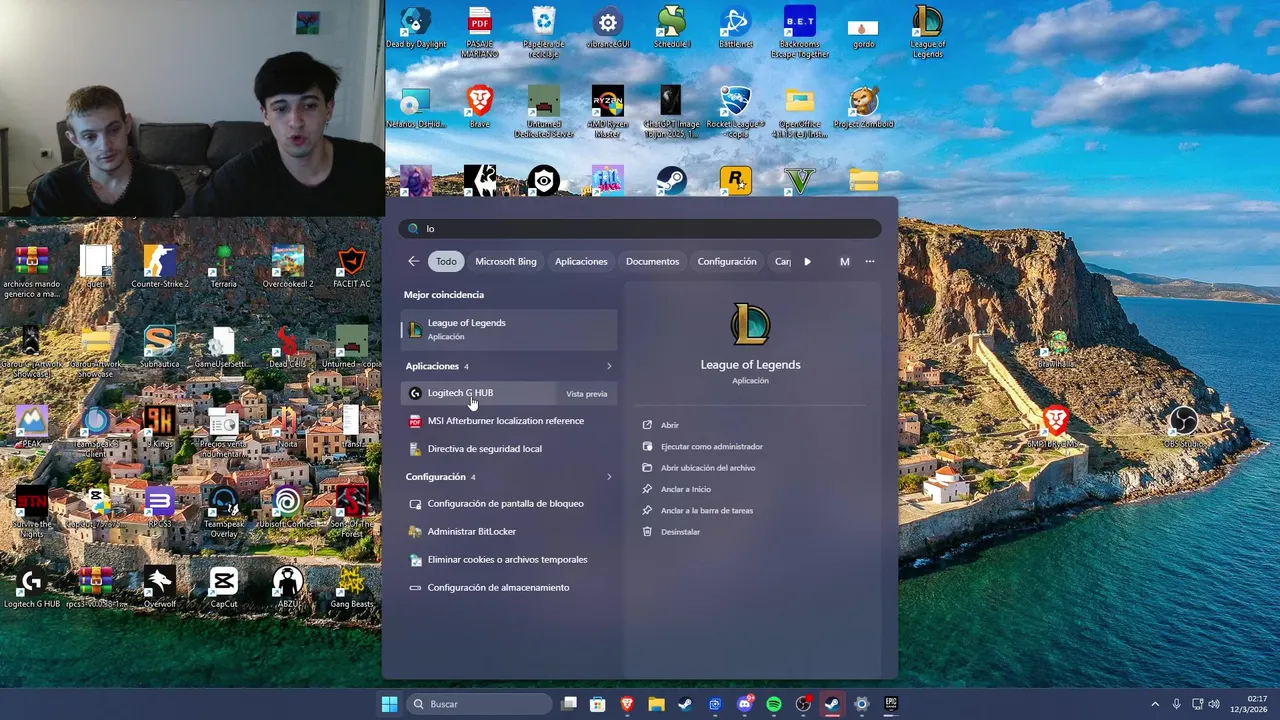Image resolution: width=1280 pixels, height=720 pixels.
Task: Open Discord from the taskbar
Action: point(745,704)
